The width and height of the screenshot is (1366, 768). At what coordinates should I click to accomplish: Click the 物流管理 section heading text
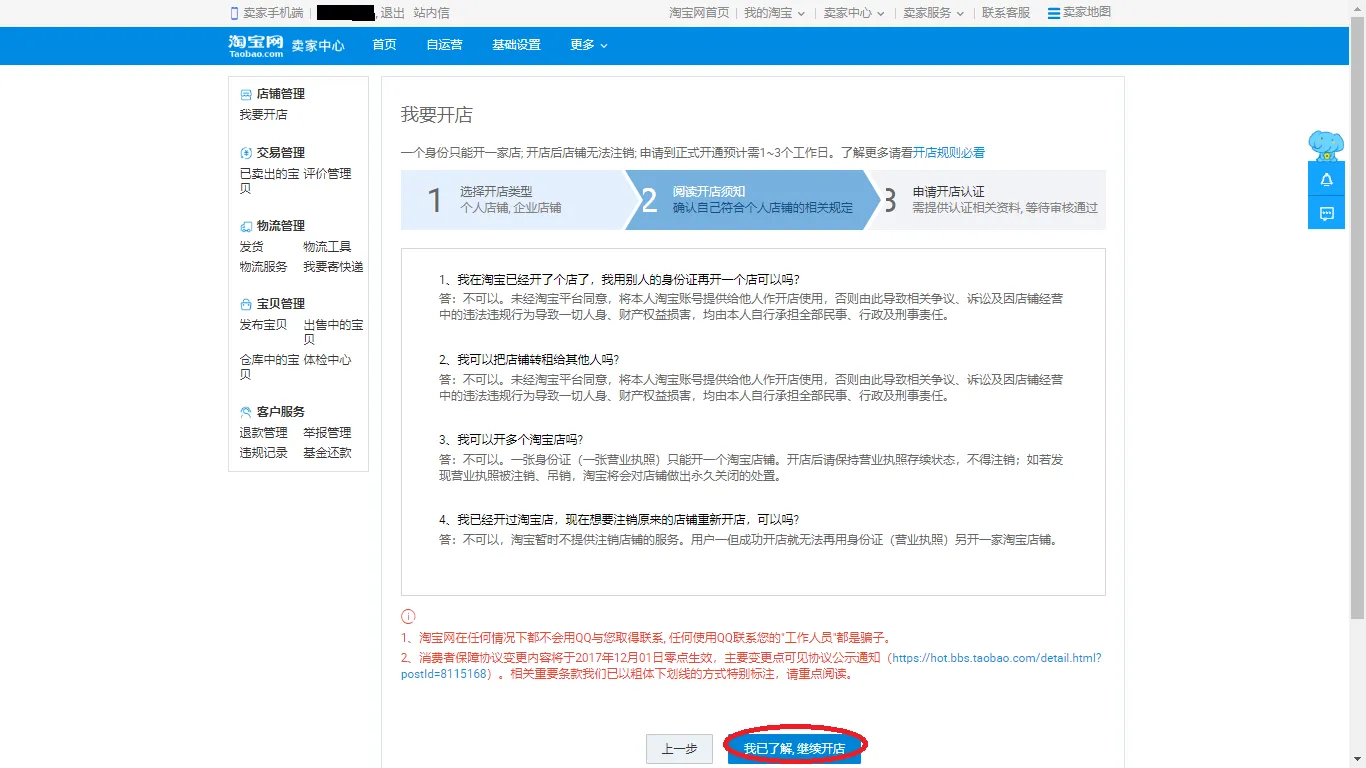[281, 226]
